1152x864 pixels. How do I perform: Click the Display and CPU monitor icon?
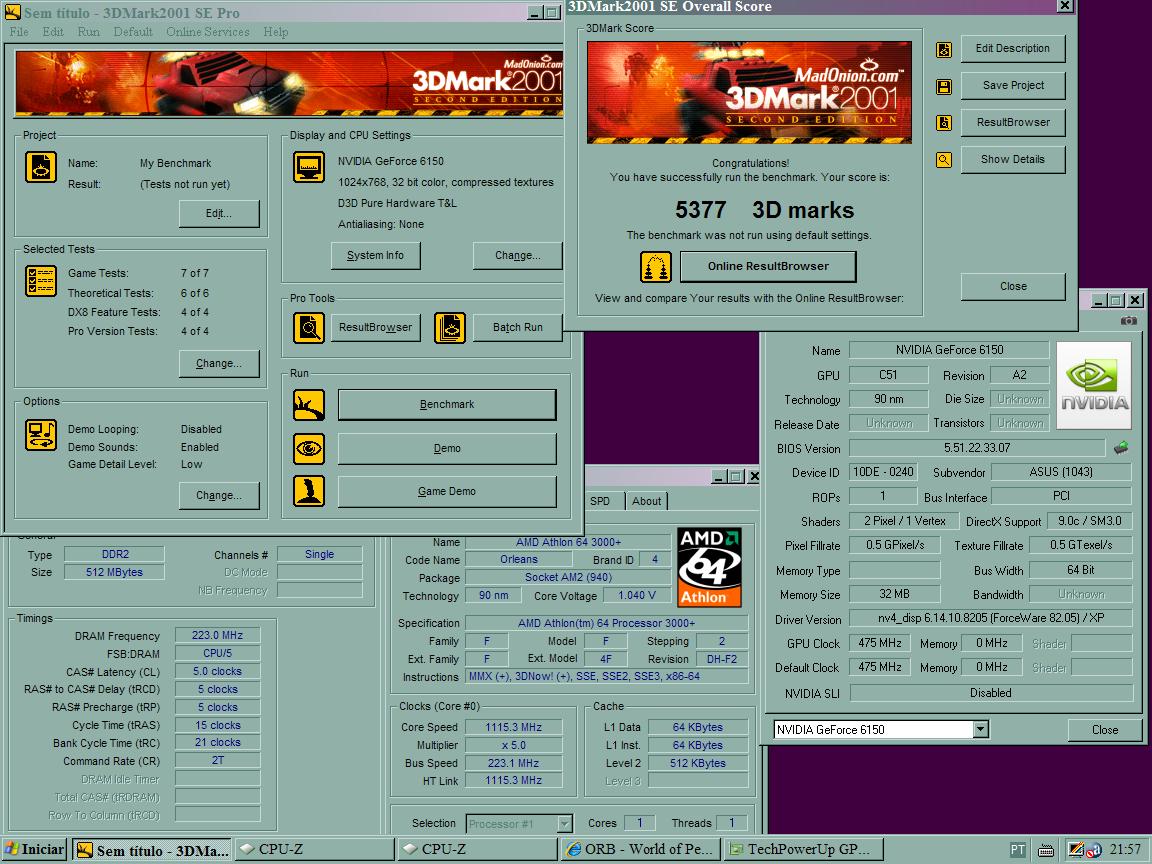click(x=309, y=168)
